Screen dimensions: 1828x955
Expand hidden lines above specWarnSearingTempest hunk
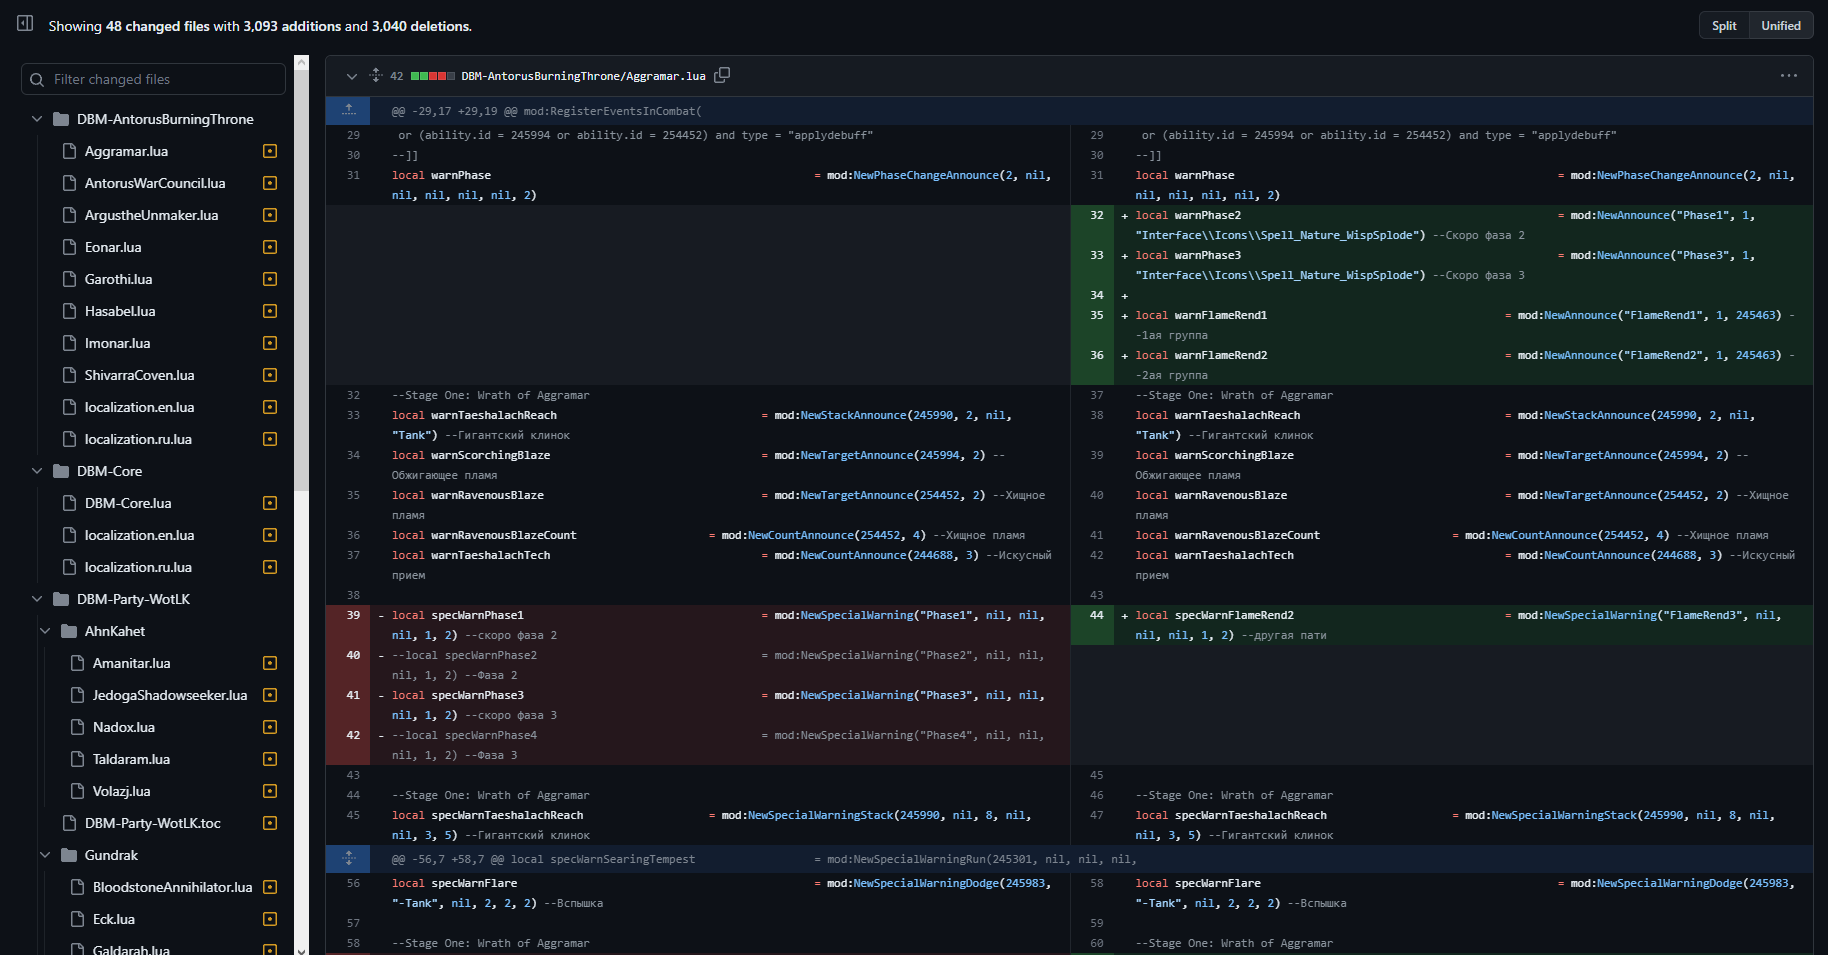[x=348, y=858]
